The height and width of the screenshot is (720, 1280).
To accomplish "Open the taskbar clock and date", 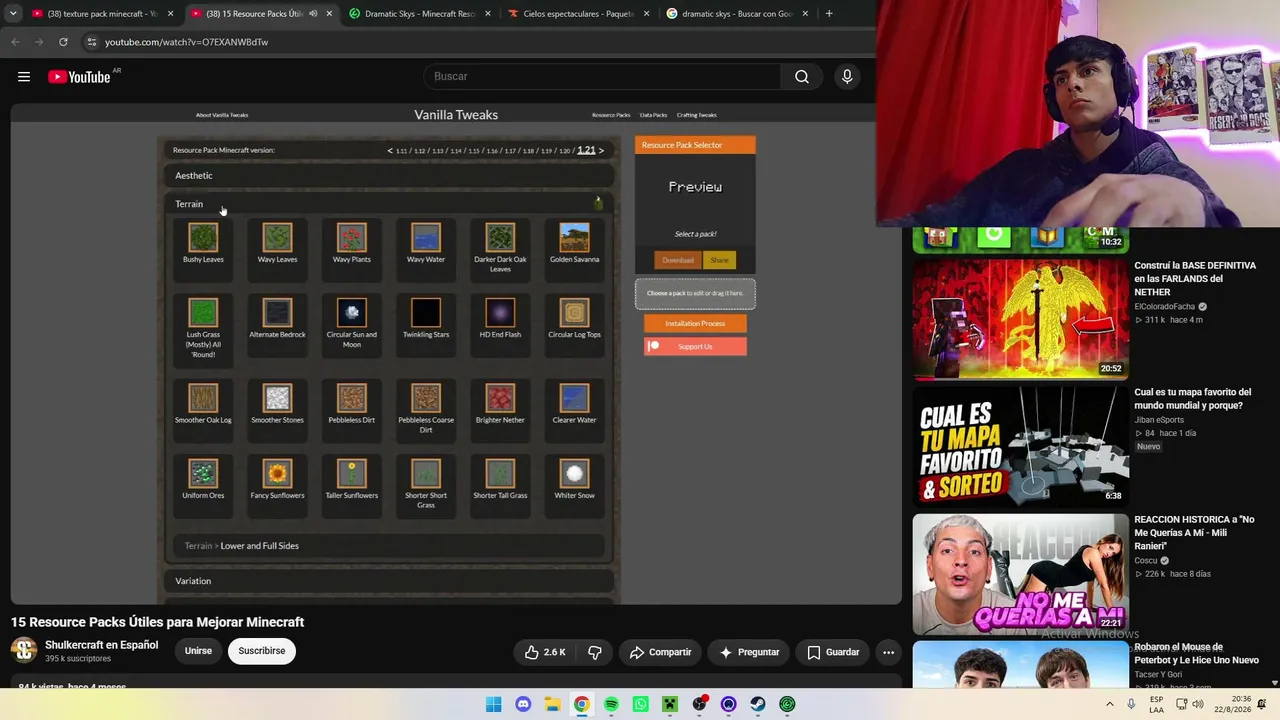I will [x=1231, y=704].
